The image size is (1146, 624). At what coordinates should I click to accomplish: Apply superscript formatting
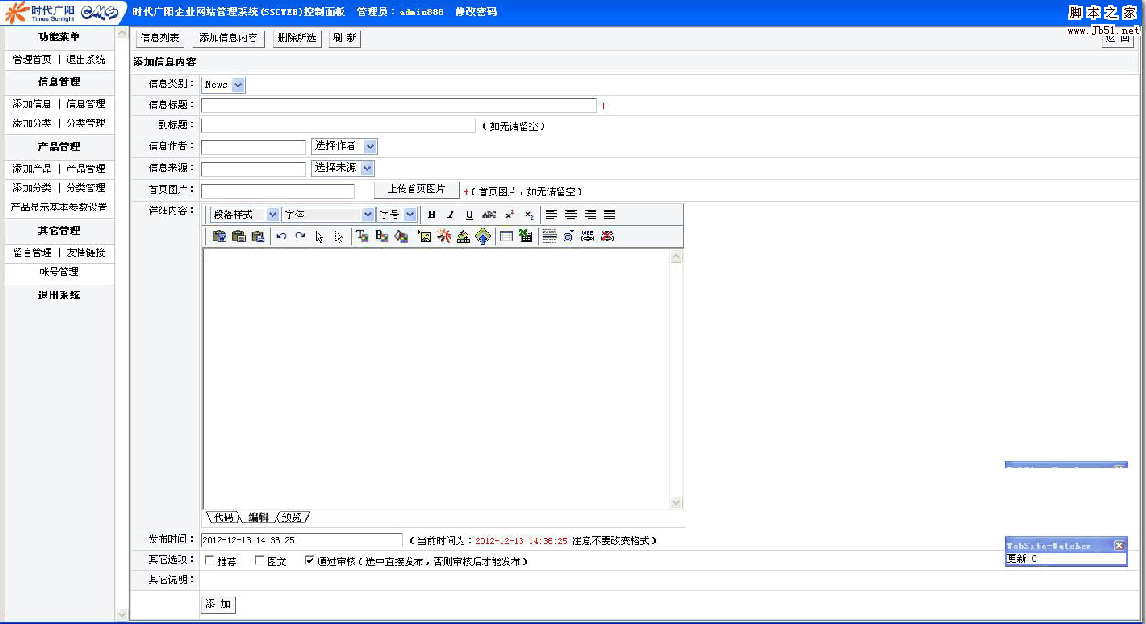[509, 215]
